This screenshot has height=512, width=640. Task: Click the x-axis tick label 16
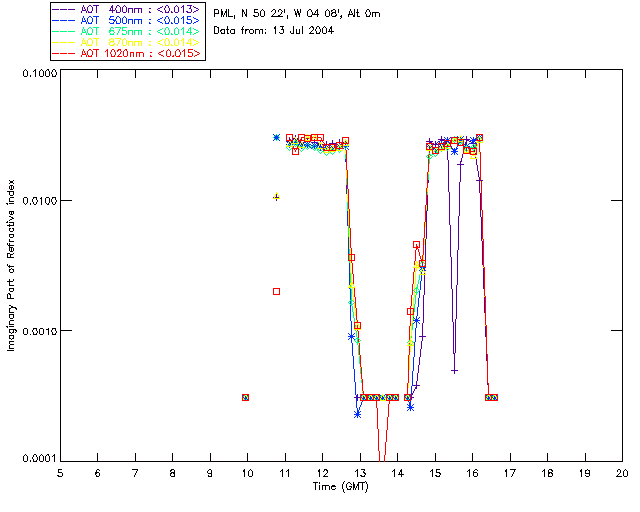pyautogui.click(x=473, y=473)
